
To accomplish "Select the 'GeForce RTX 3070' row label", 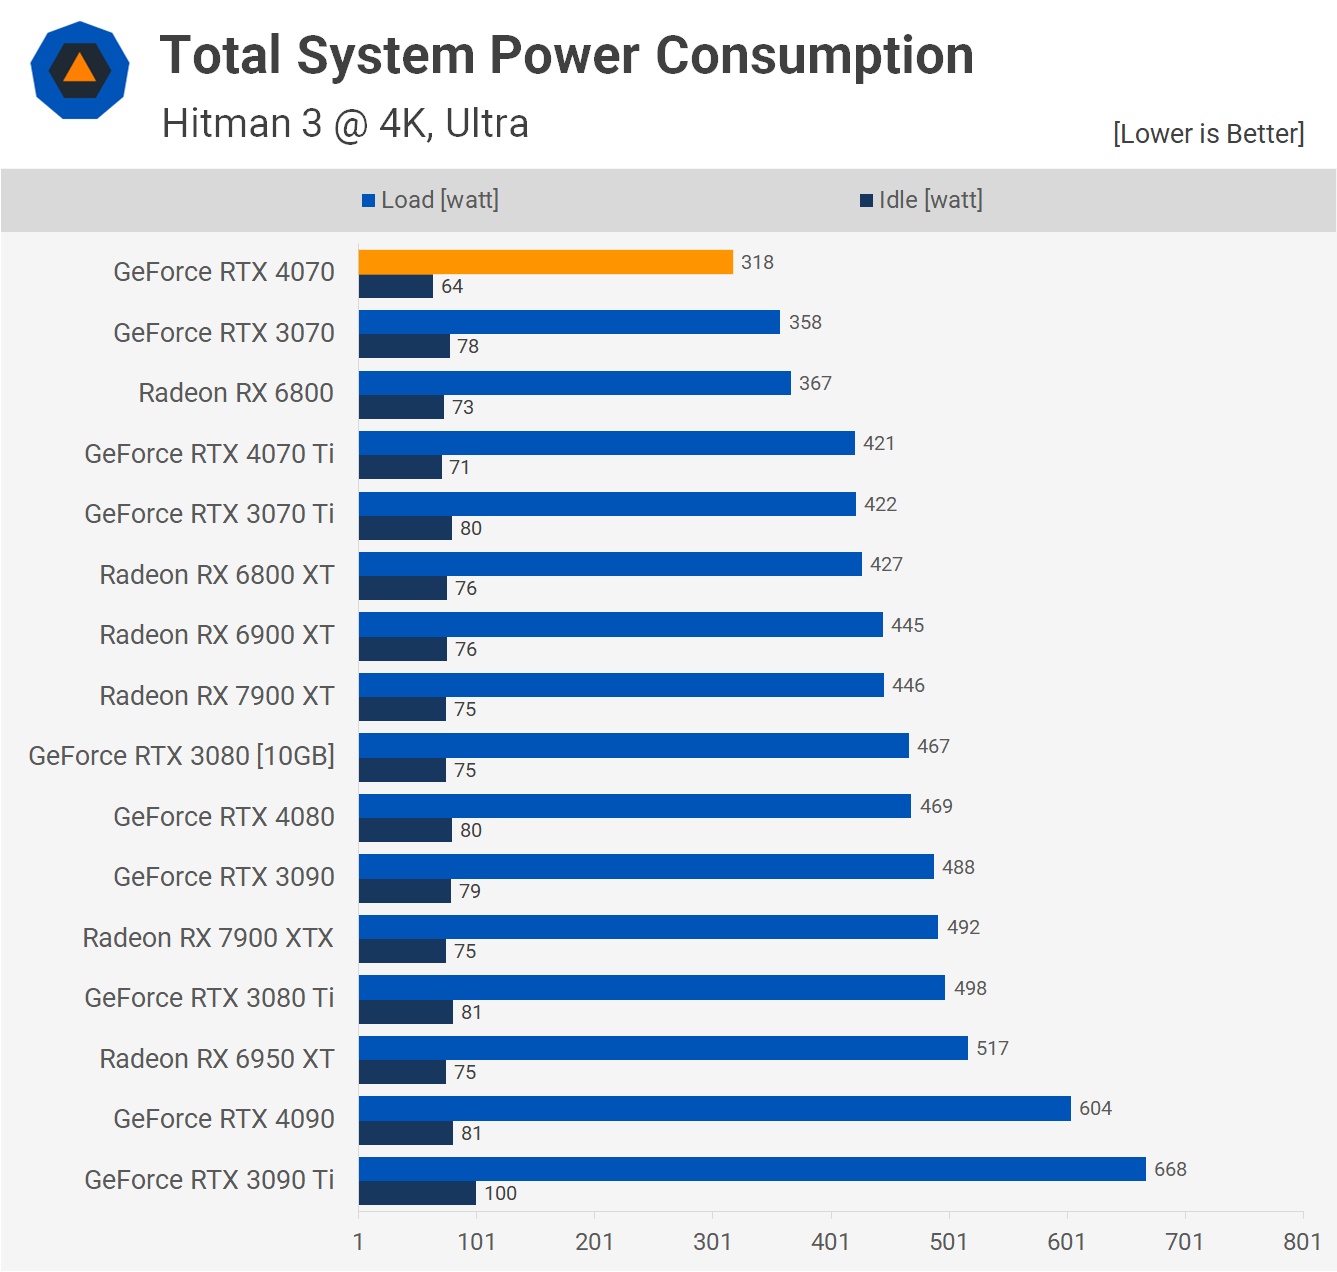I will [x=224, y=333].
